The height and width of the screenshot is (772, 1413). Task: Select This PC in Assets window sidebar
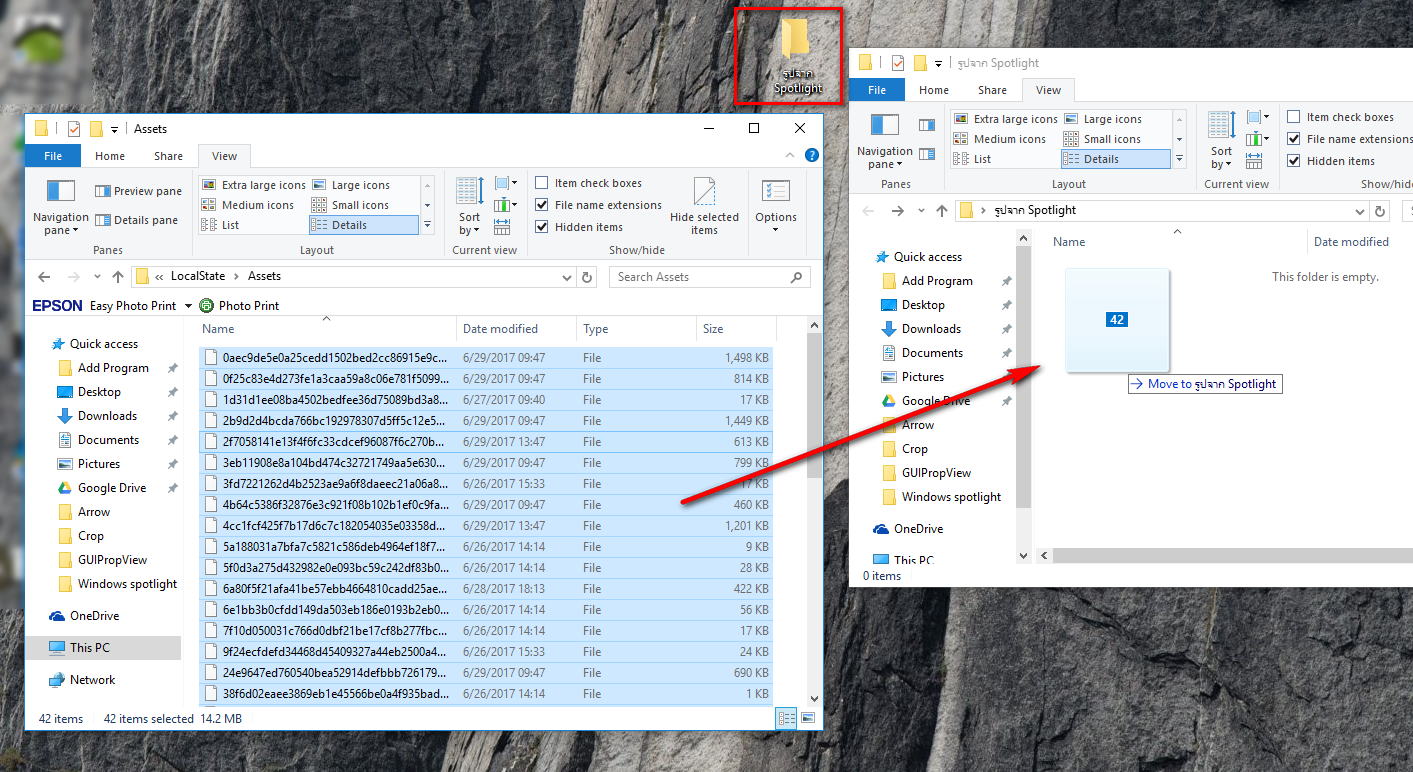pos(103,648)
